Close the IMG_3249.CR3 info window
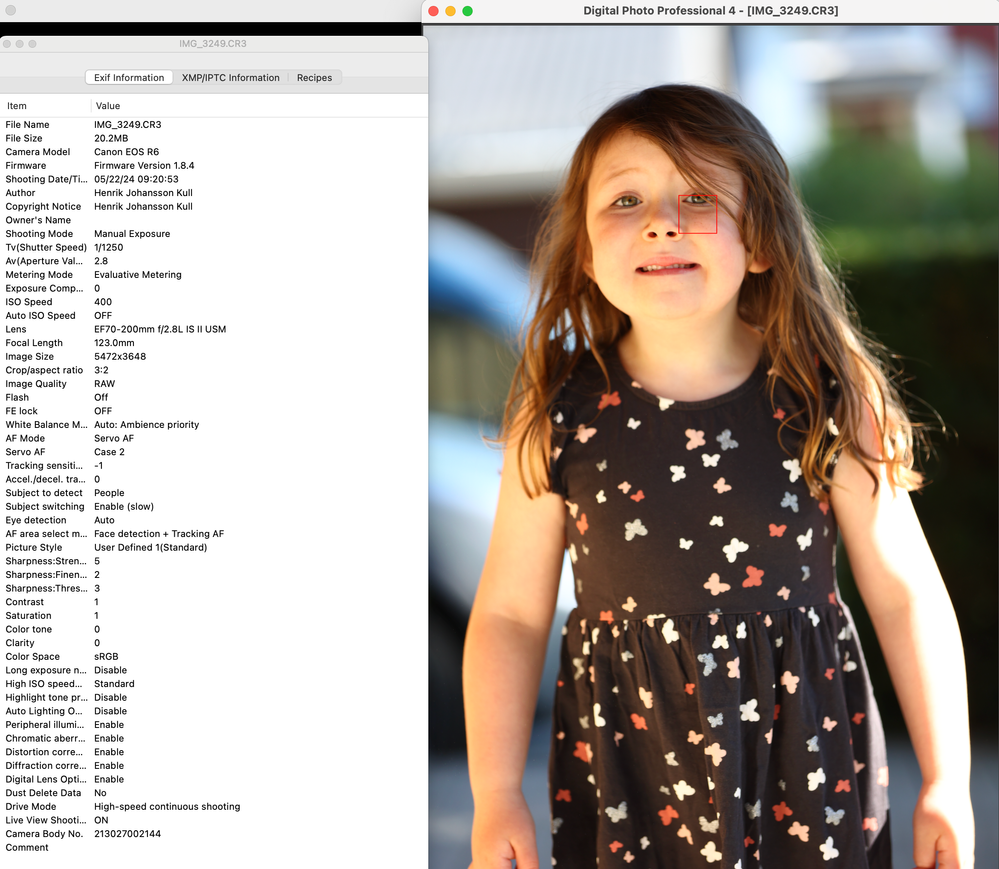The image size is (999, 869). pyautogui.click(x=8, y=44)
